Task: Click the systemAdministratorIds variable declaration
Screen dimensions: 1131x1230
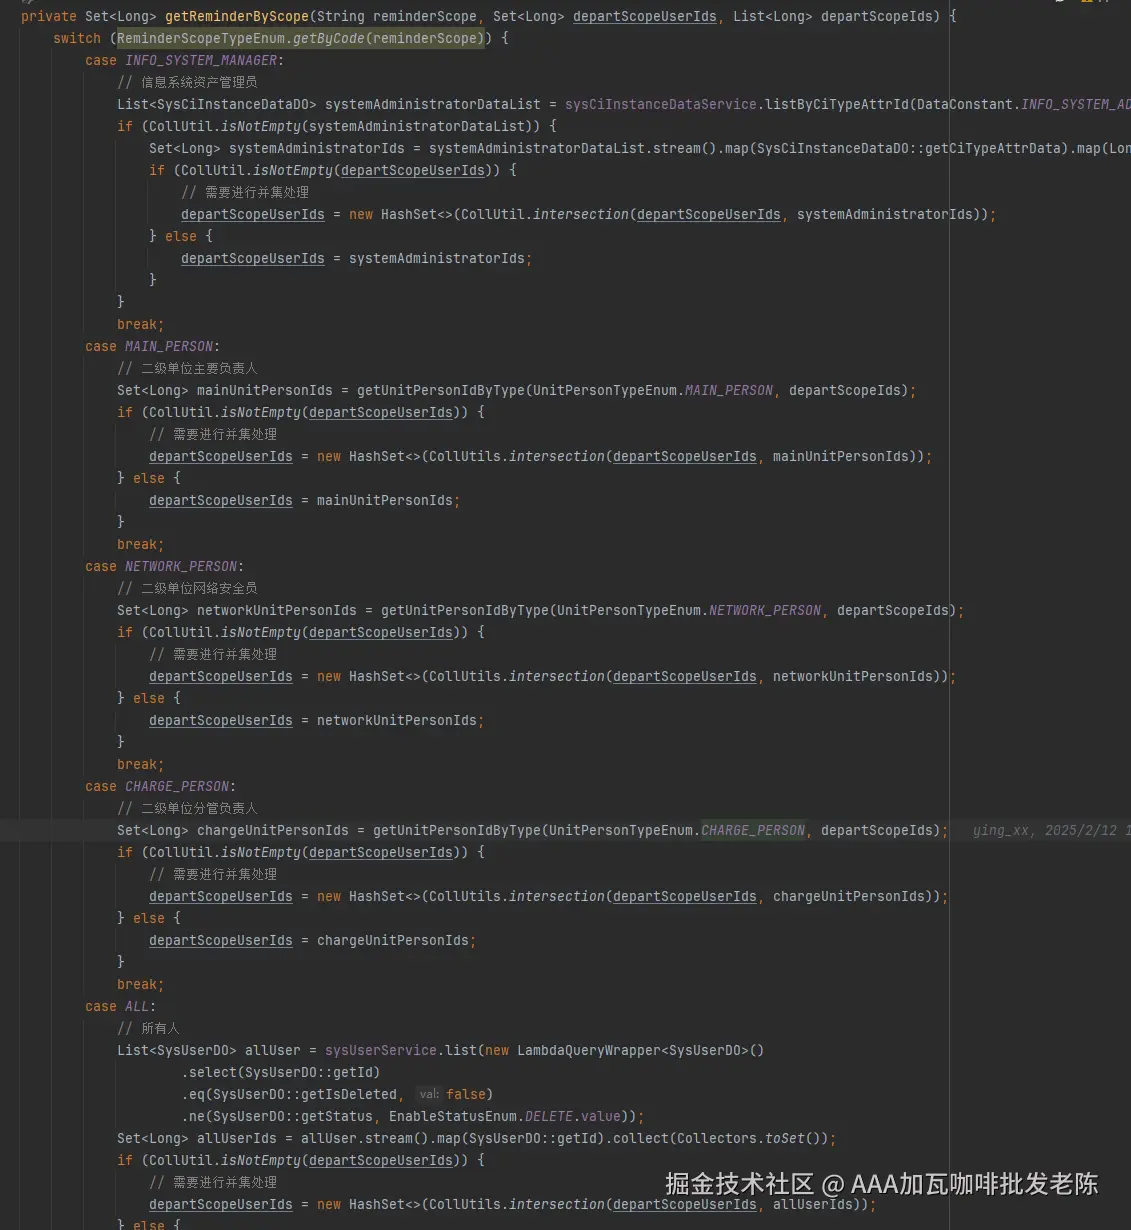Action: coord(317,148)
